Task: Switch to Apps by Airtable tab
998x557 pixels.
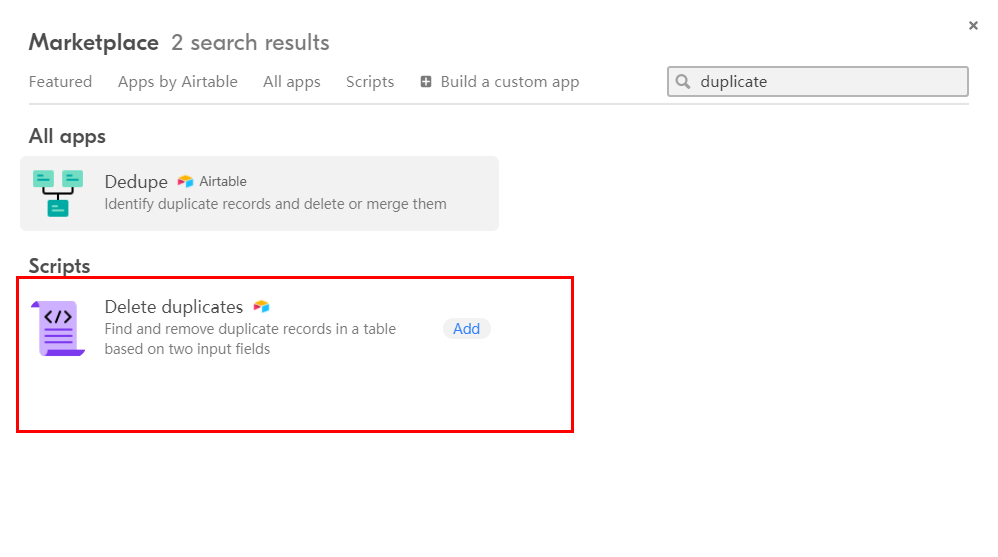Action: click(178, 81)
